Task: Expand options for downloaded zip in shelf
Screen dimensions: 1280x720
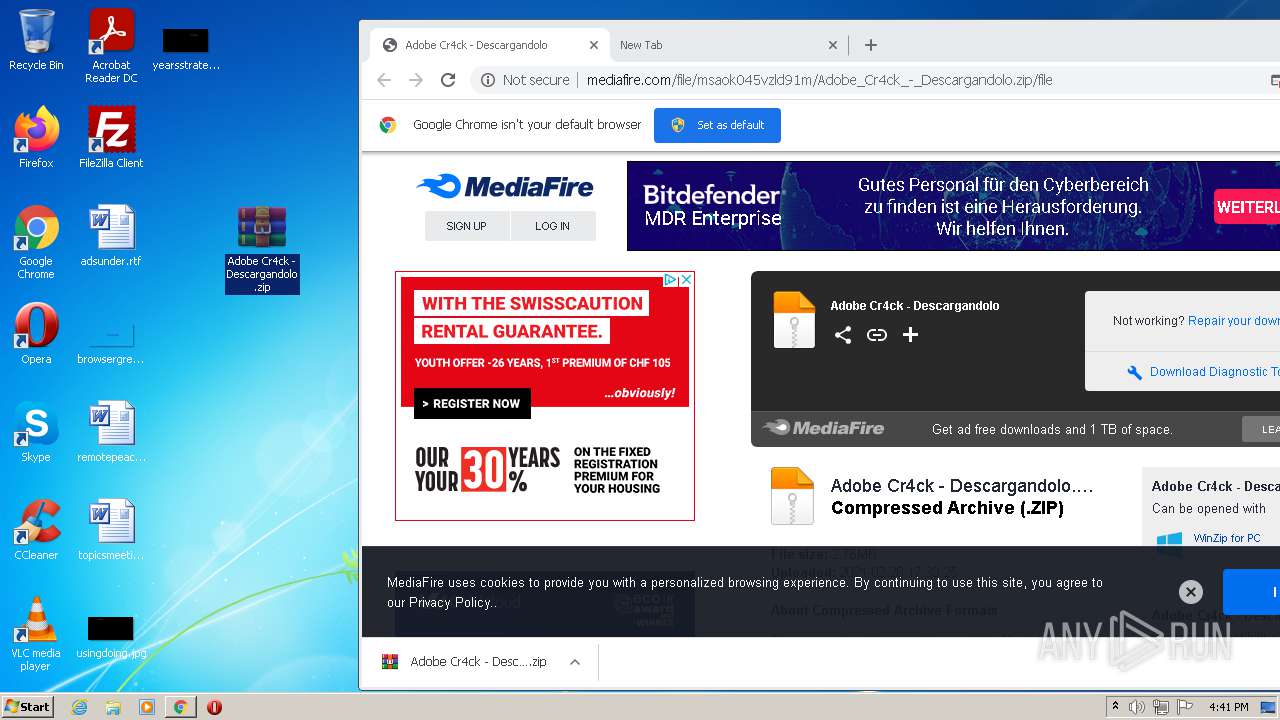Action: pyautogui.click(x=575, y=662)
